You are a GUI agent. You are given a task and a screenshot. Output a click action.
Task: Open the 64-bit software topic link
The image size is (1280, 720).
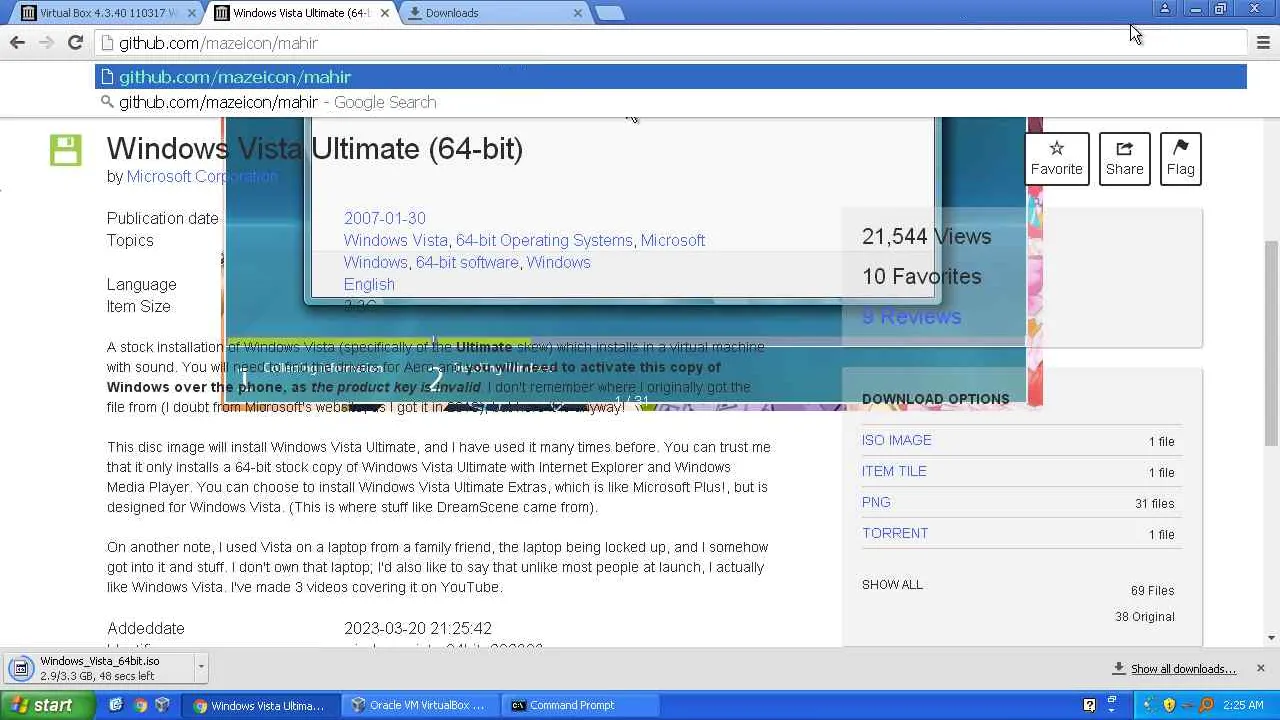click(467, 262)
